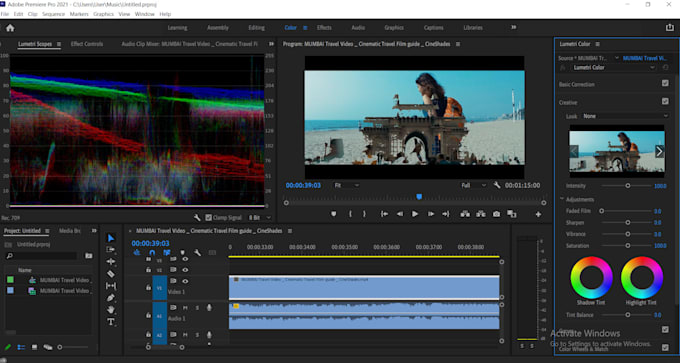The image size is (680, 363).
Task: Select the Track Select Forward tool
Action: tap(111, 250)
